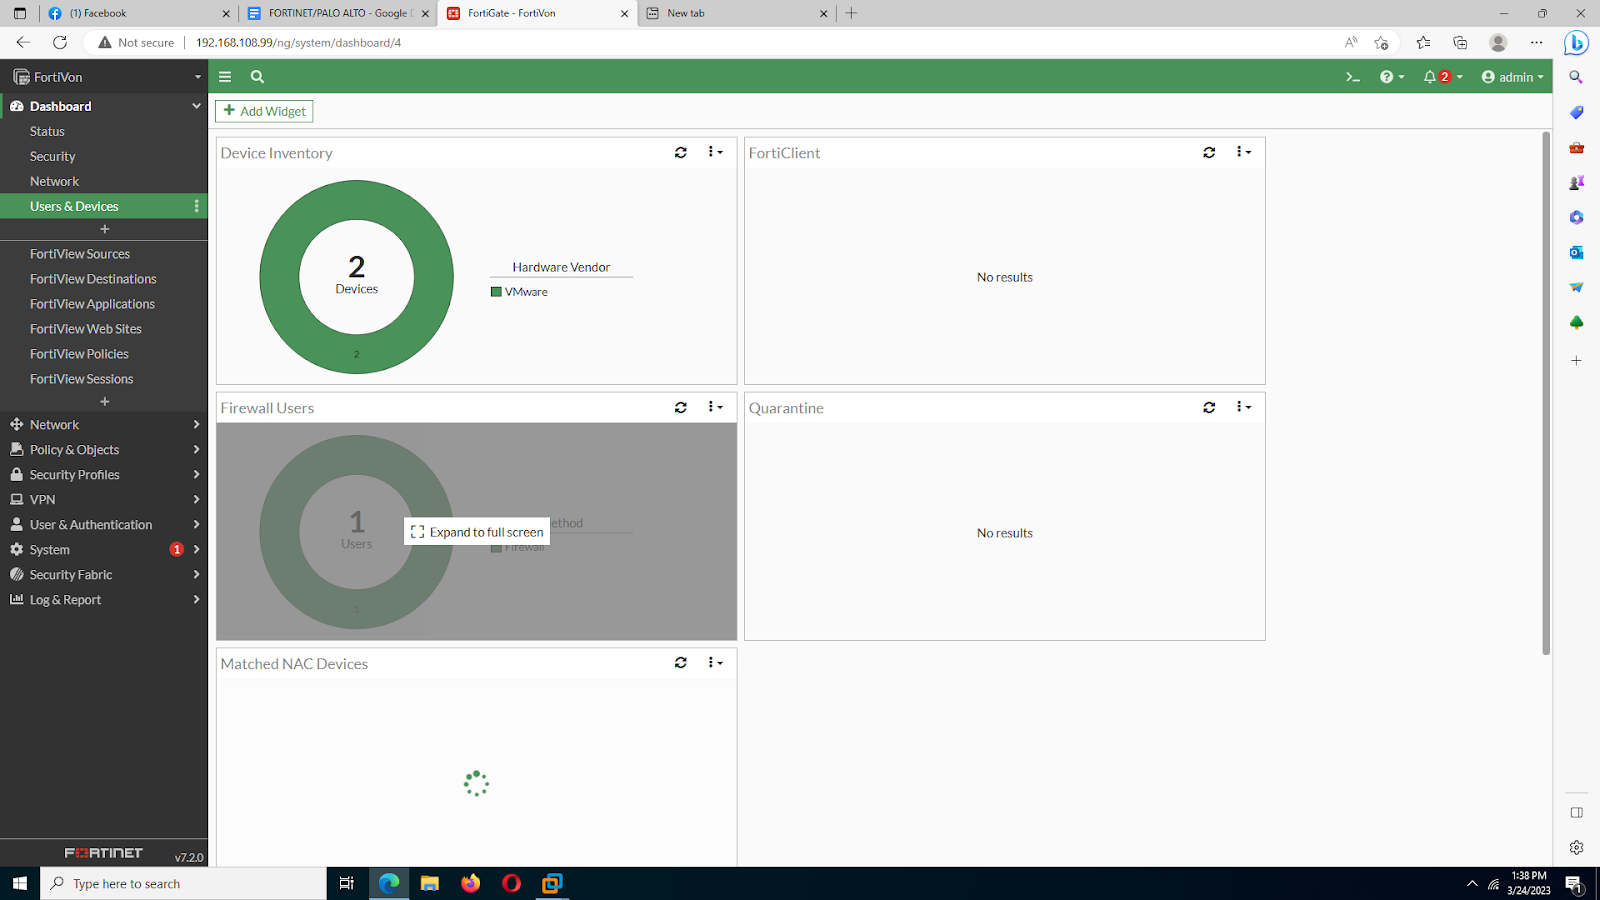Open Device Inventory widget options menu
1600x900 pixels.
tap(715, 152)
